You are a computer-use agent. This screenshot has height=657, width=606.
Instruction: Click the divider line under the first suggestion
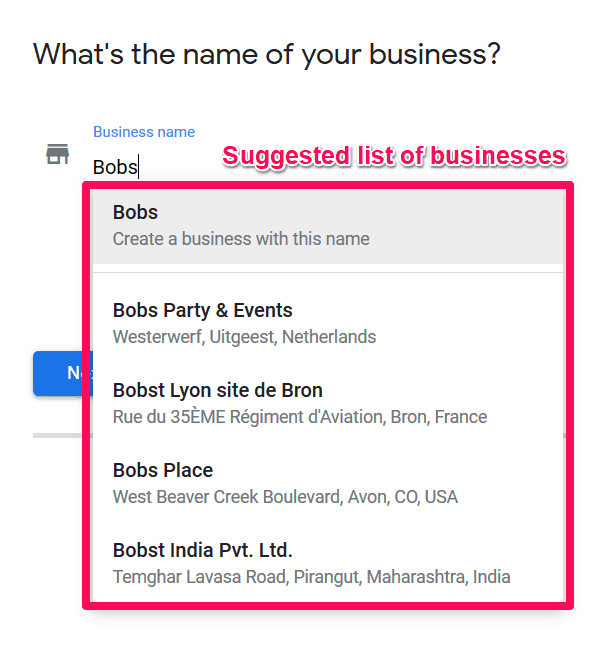point(328,273)
